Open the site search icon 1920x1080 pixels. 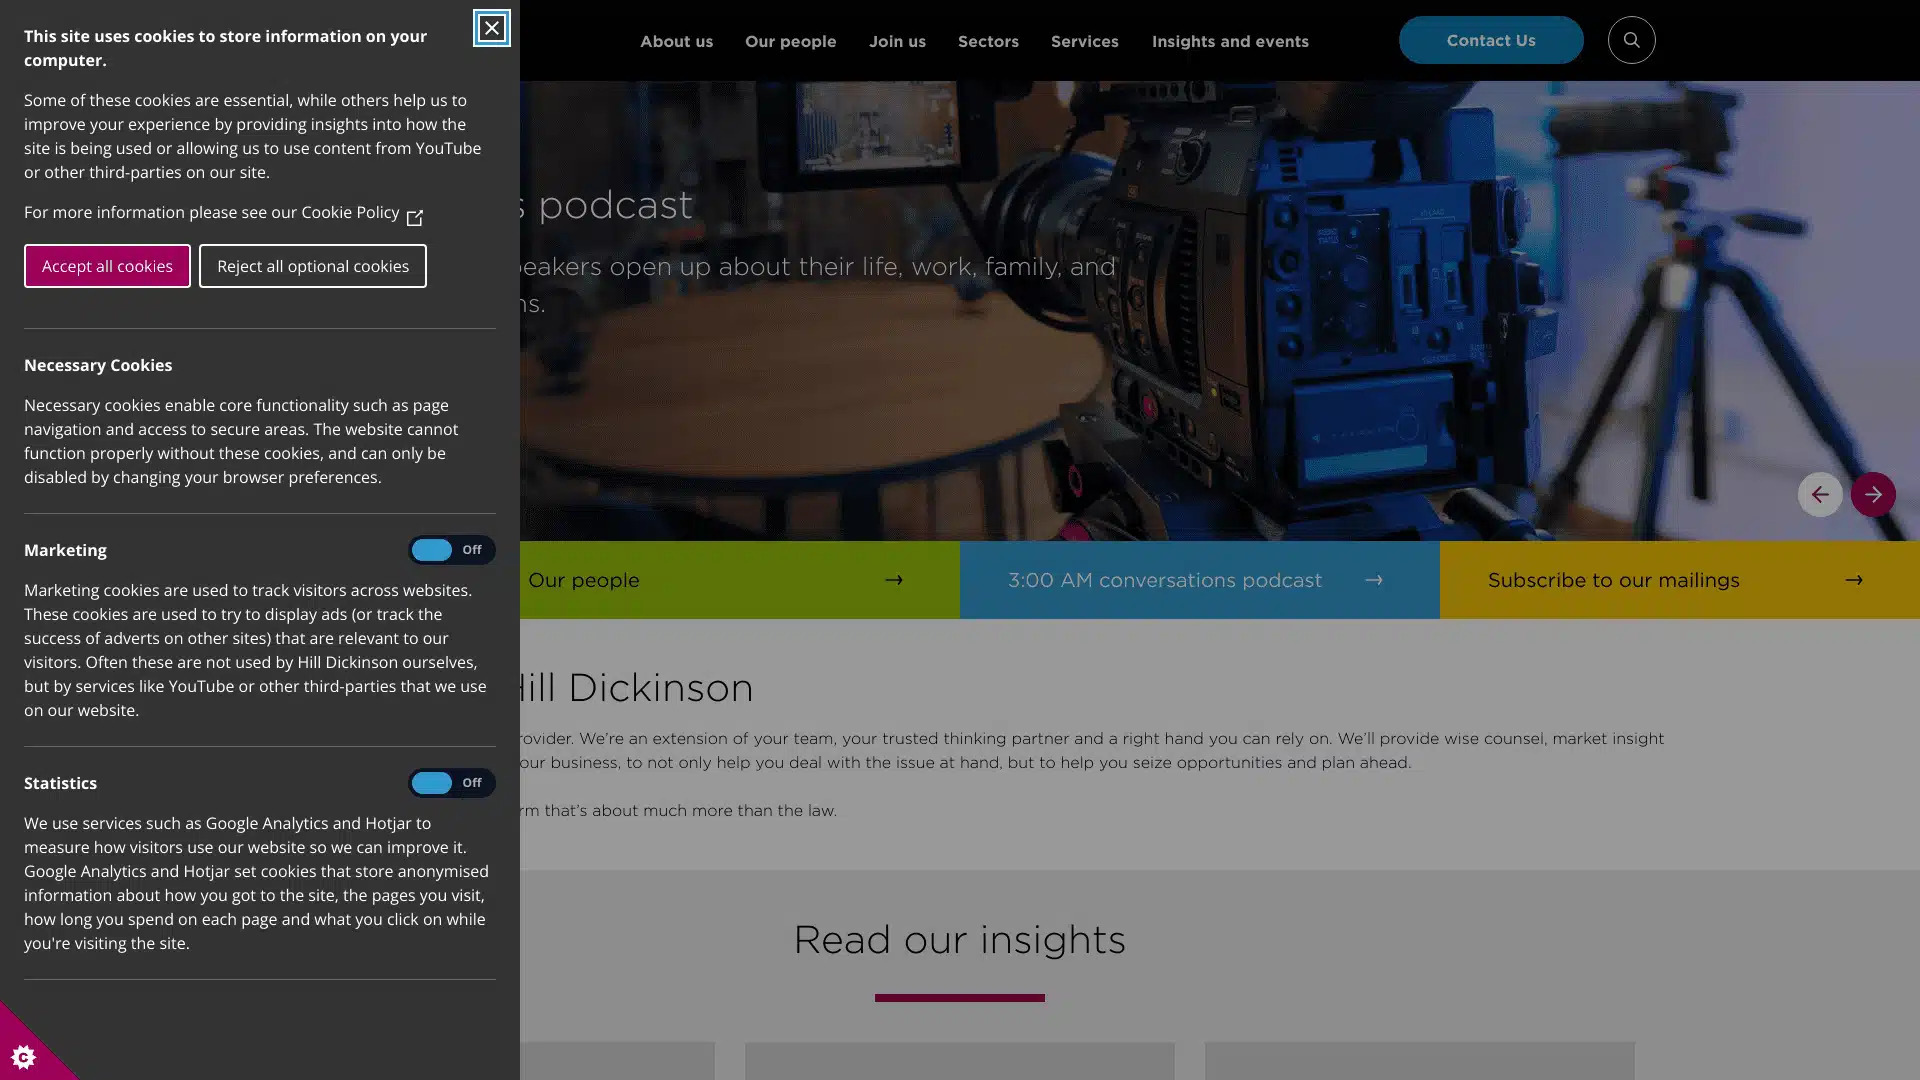coord(1631,40)
